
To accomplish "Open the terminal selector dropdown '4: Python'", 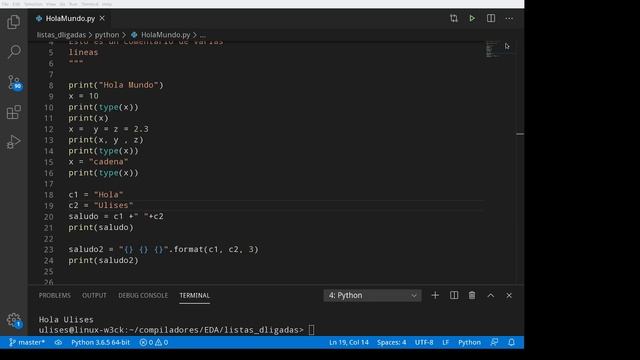I will pyautogui.click(x=372, y=296).
